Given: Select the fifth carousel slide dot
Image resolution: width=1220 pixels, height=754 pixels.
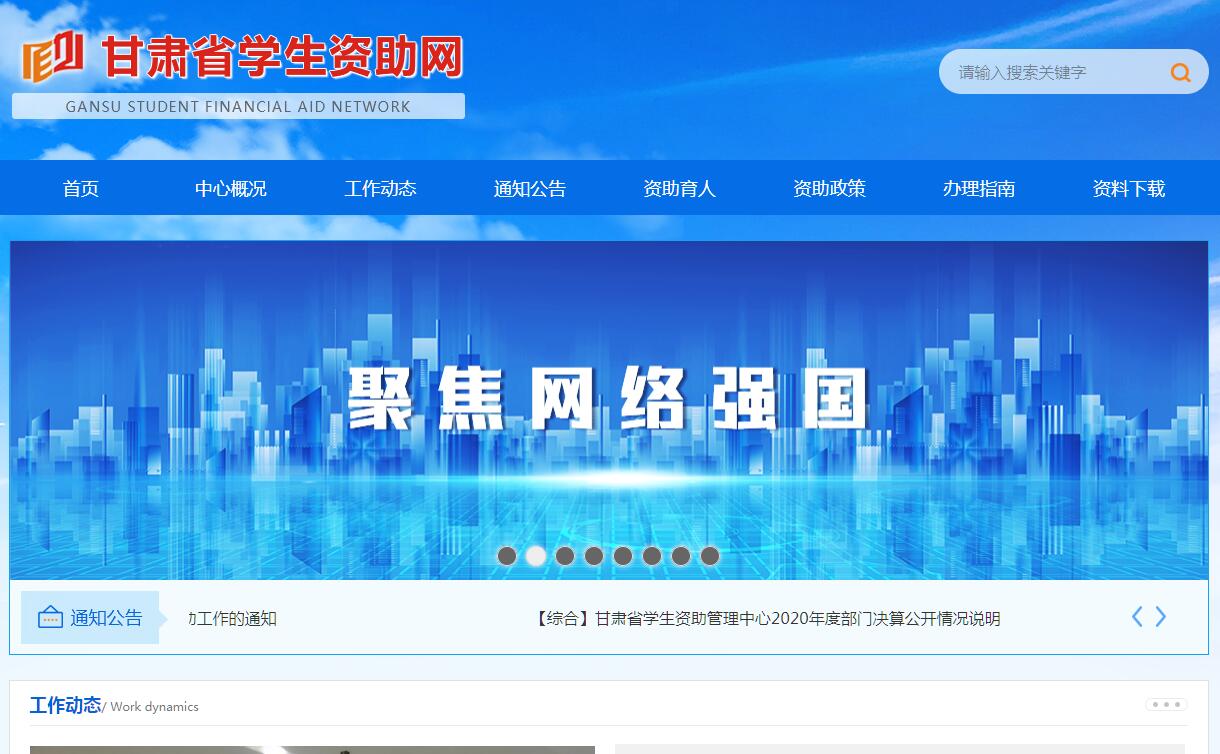Looking at the screenshot, I should coord(623,556).
